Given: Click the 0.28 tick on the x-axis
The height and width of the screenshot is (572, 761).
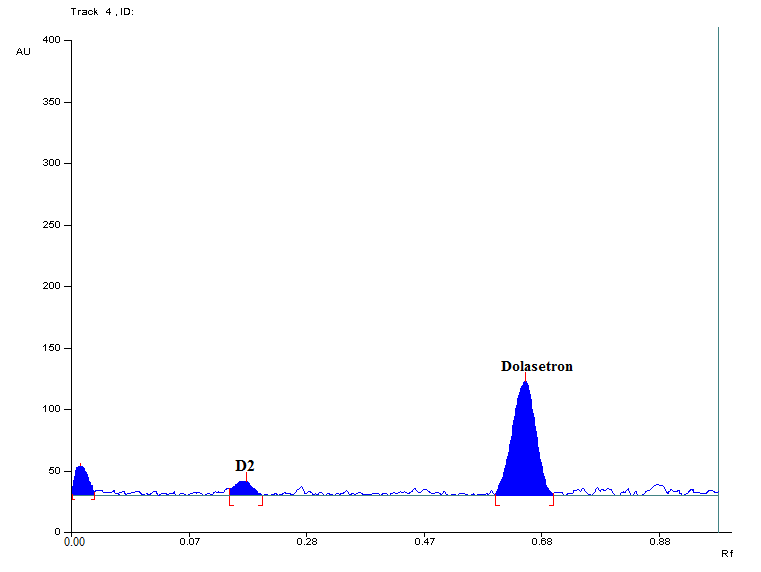Looking at the screenshot, I should pos(306,543).
